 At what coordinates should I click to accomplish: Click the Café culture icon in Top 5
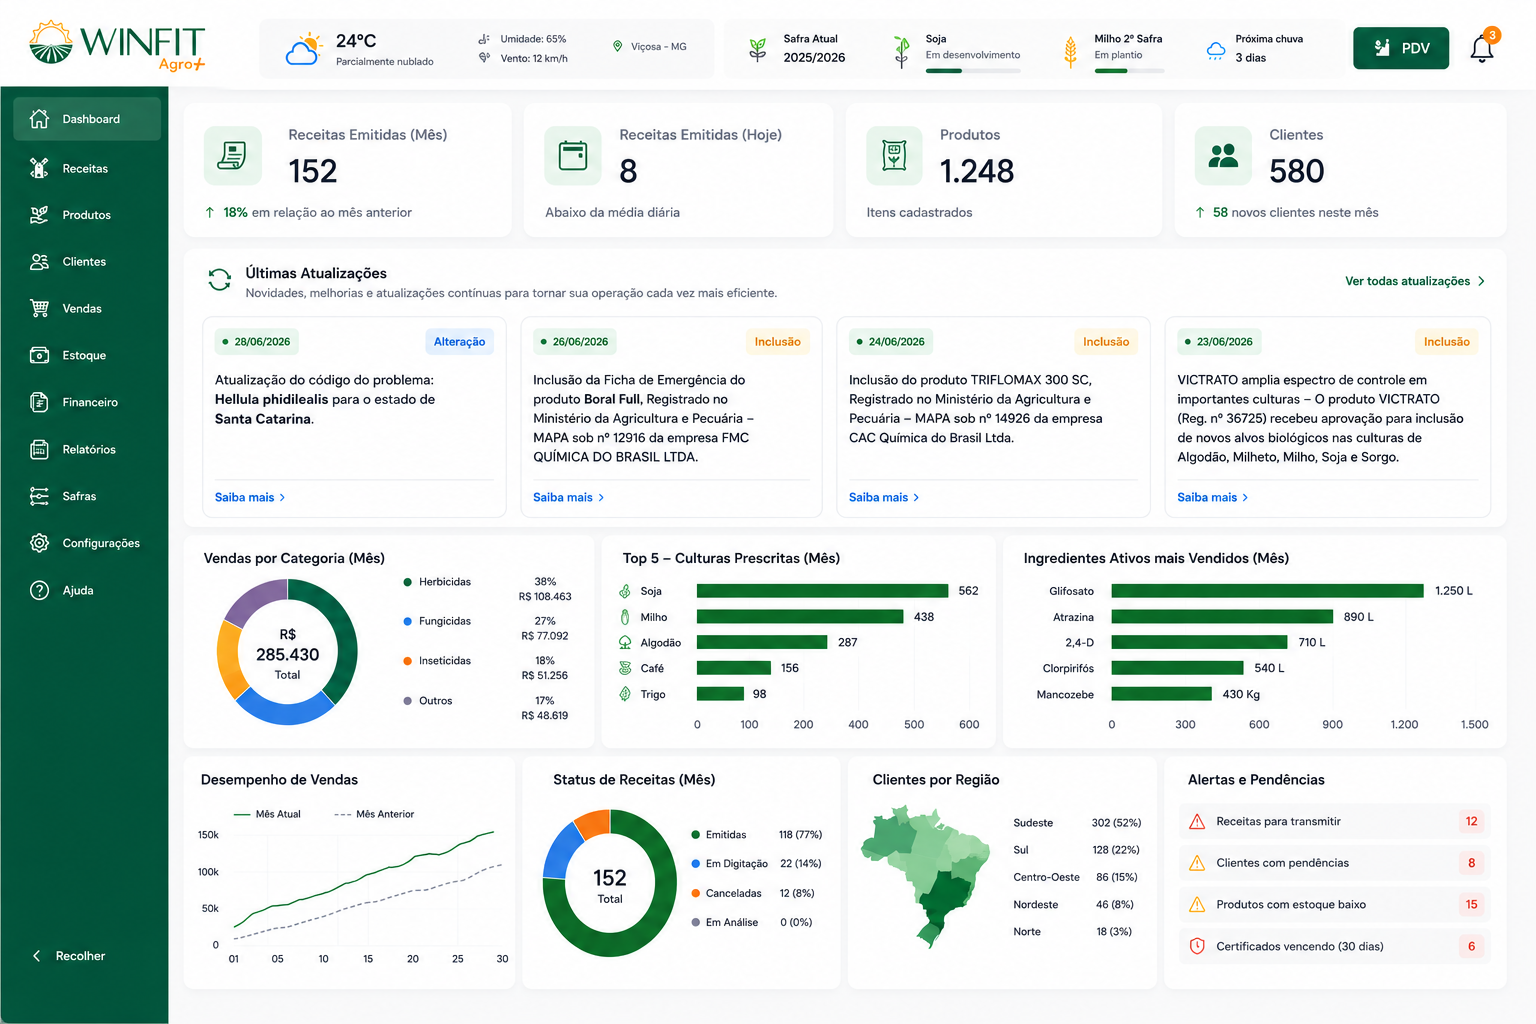(x=625, y=668)
